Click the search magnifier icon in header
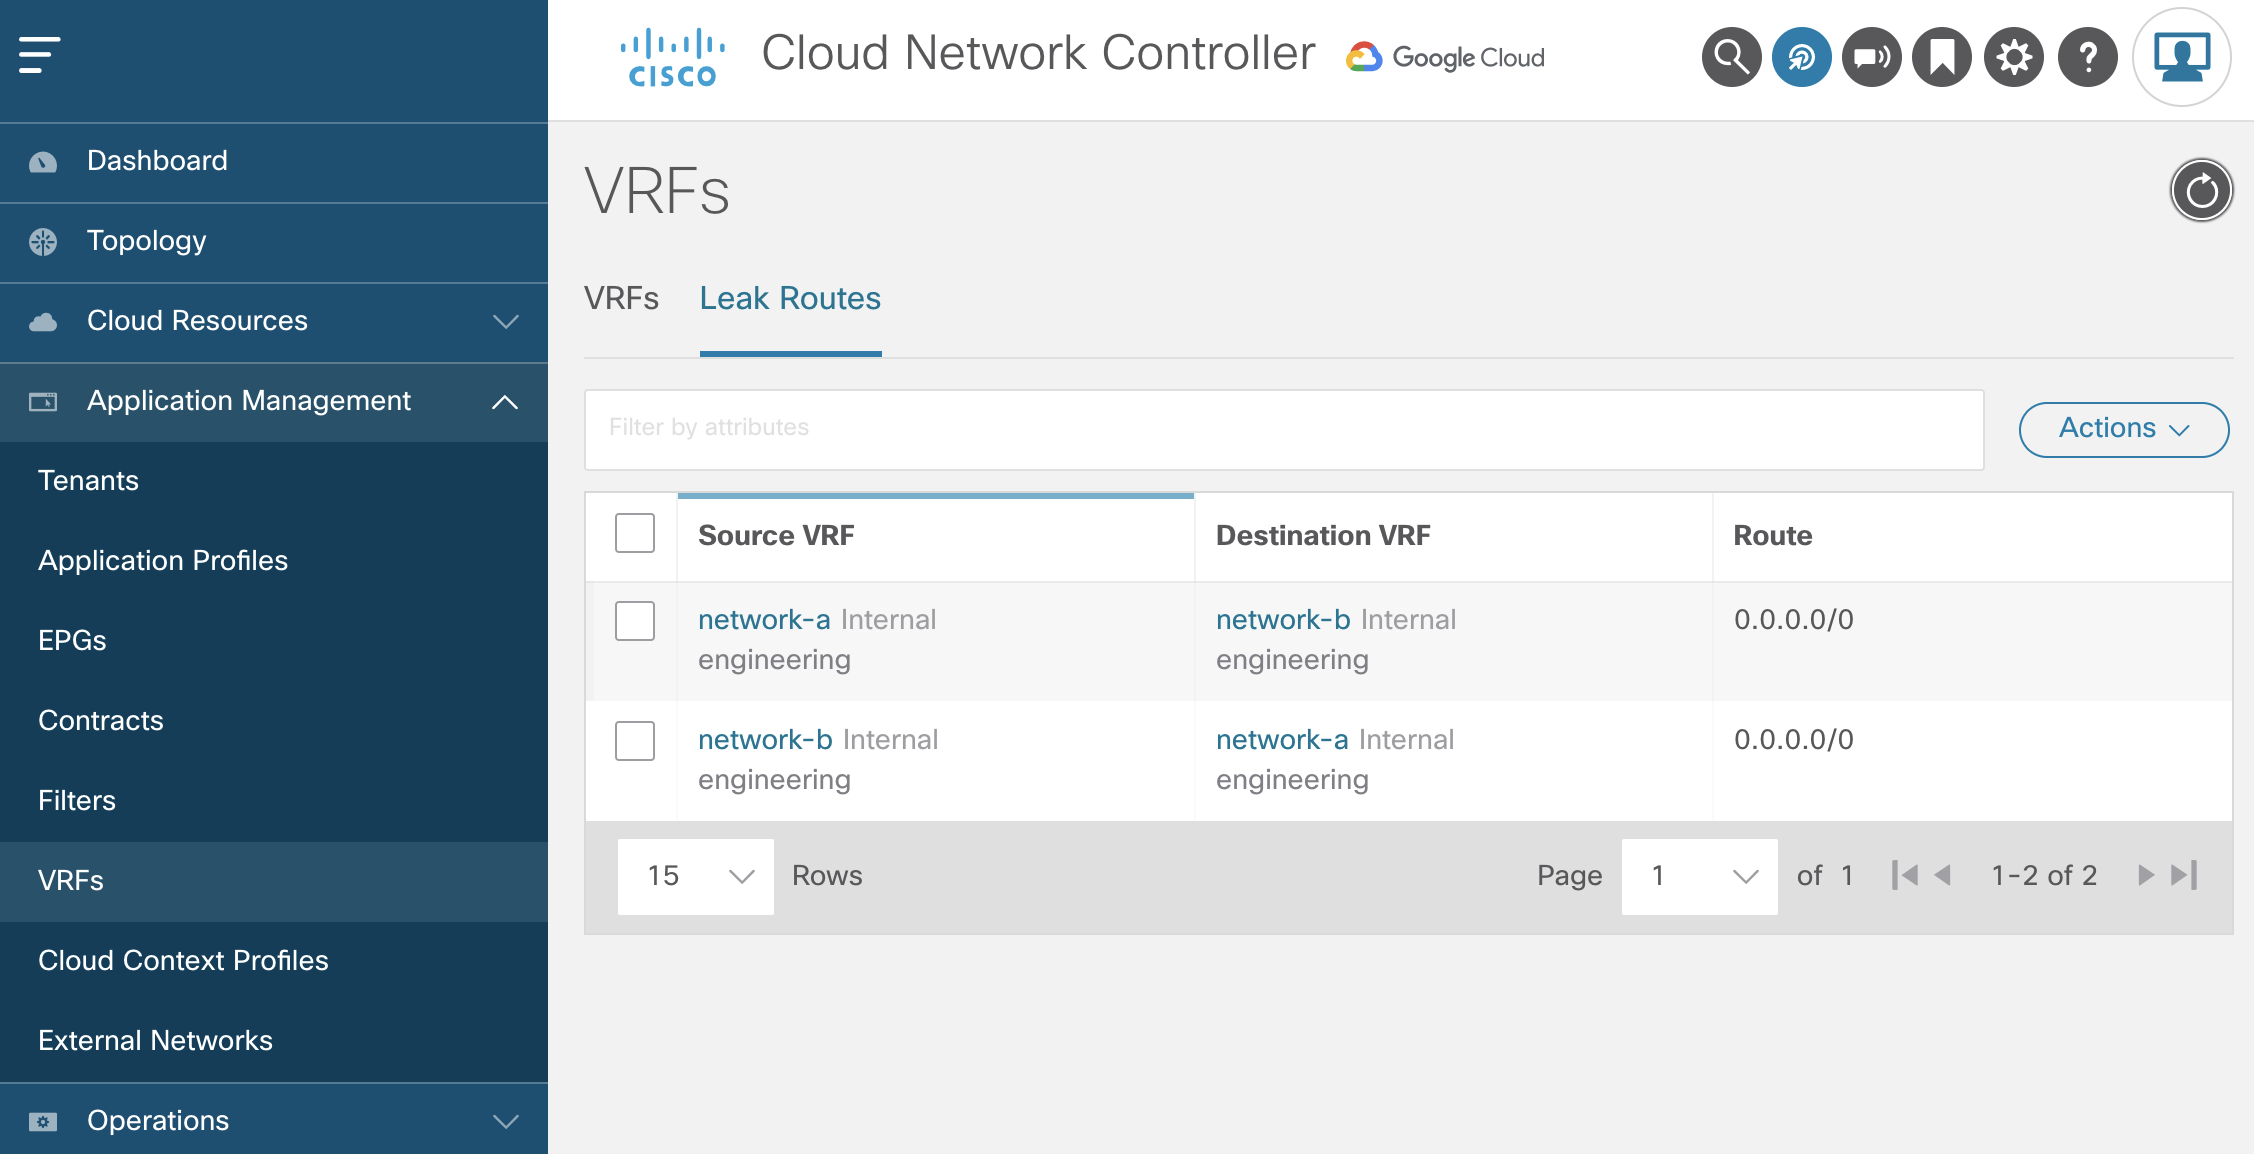 (x=1731, y=58)
